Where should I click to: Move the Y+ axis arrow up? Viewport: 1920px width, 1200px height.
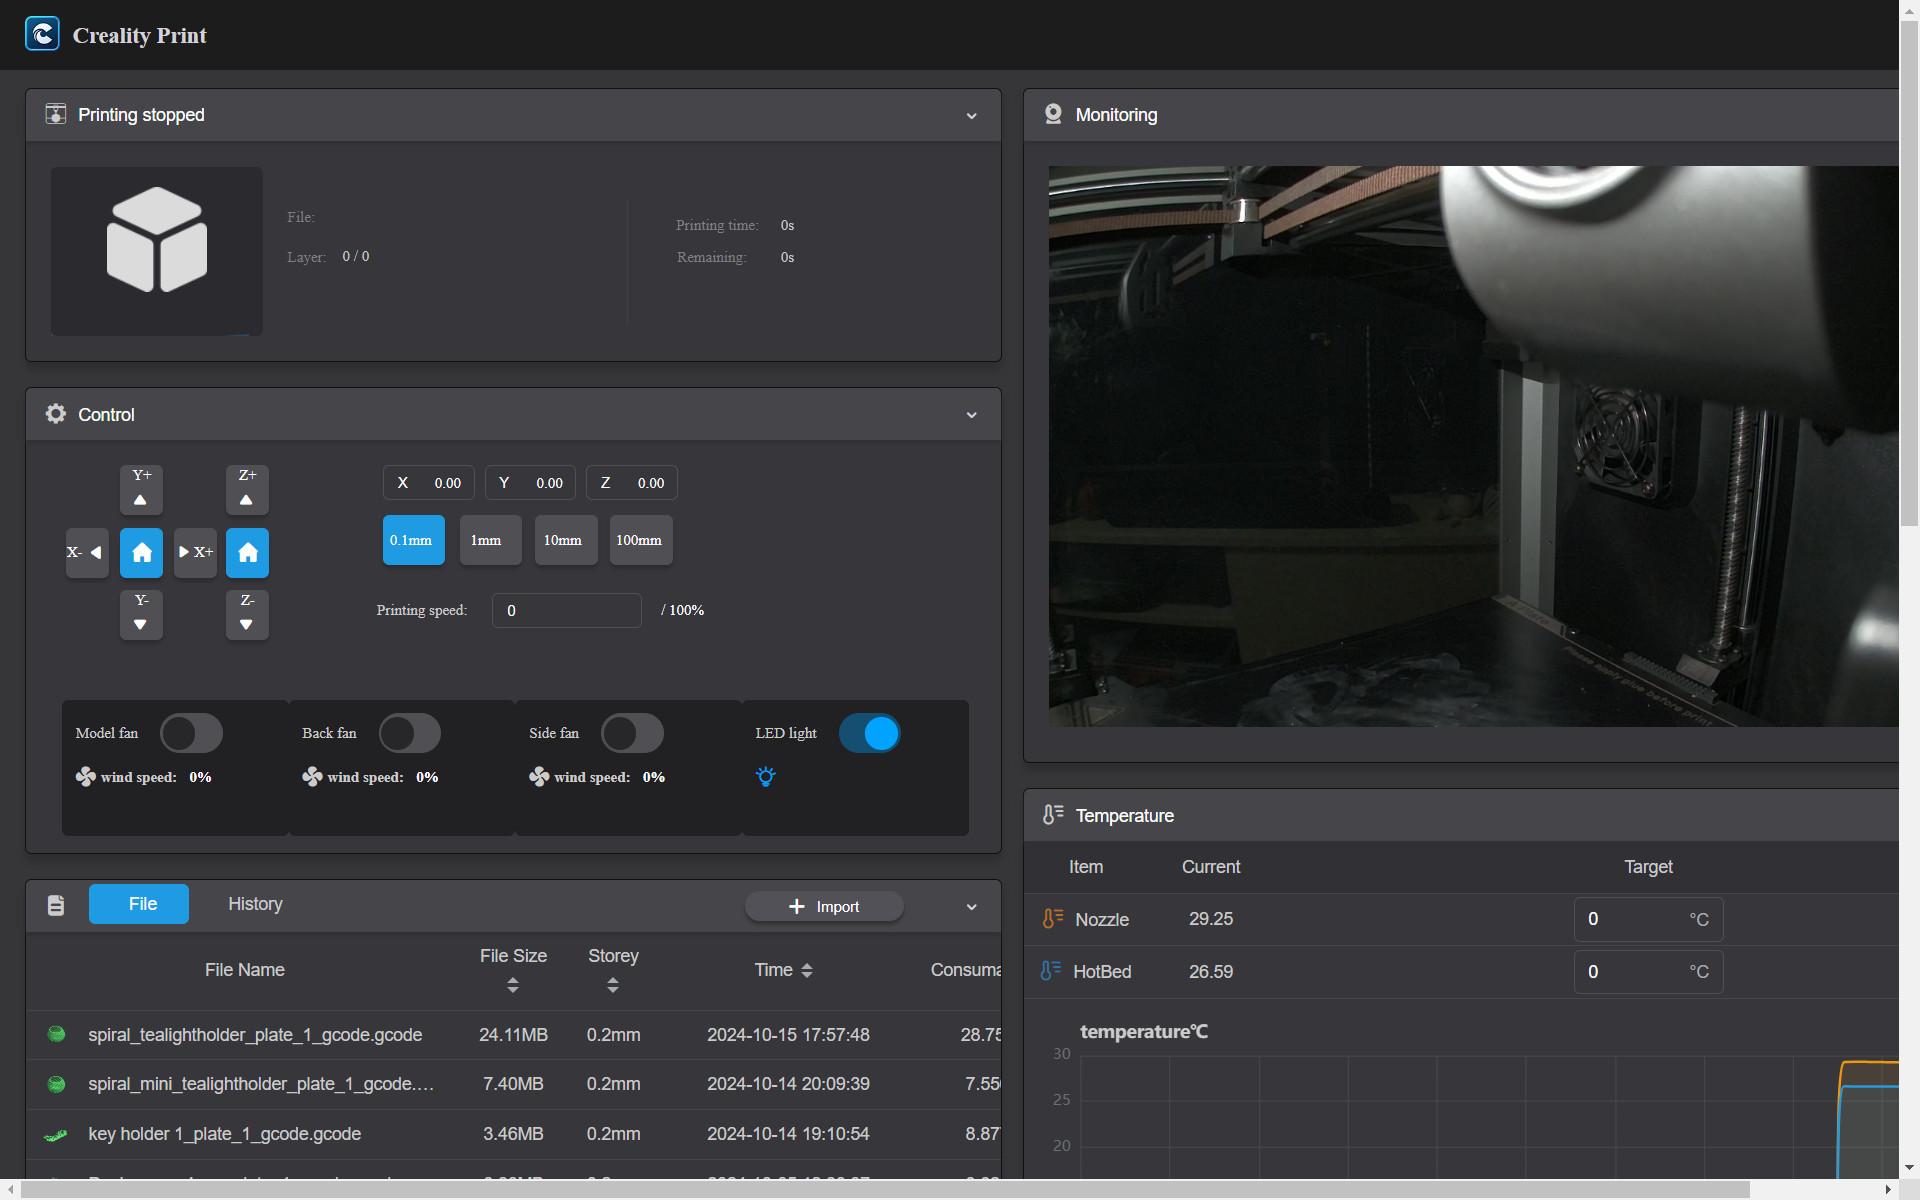coord(141,489)
